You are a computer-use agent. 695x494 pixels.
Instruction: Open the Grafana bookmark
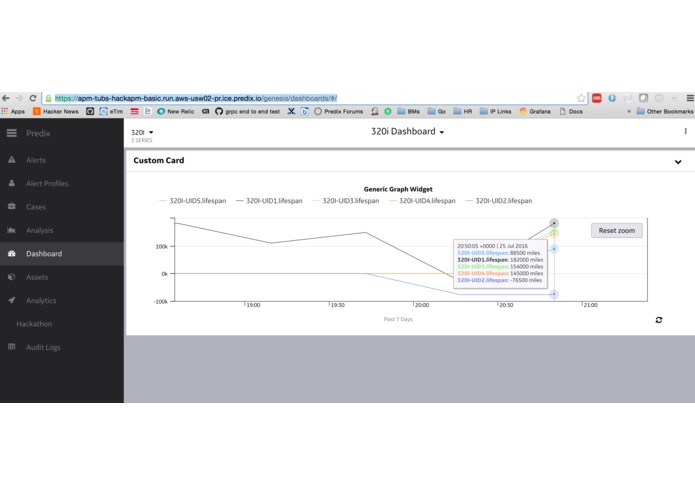[x=535, y=111]
